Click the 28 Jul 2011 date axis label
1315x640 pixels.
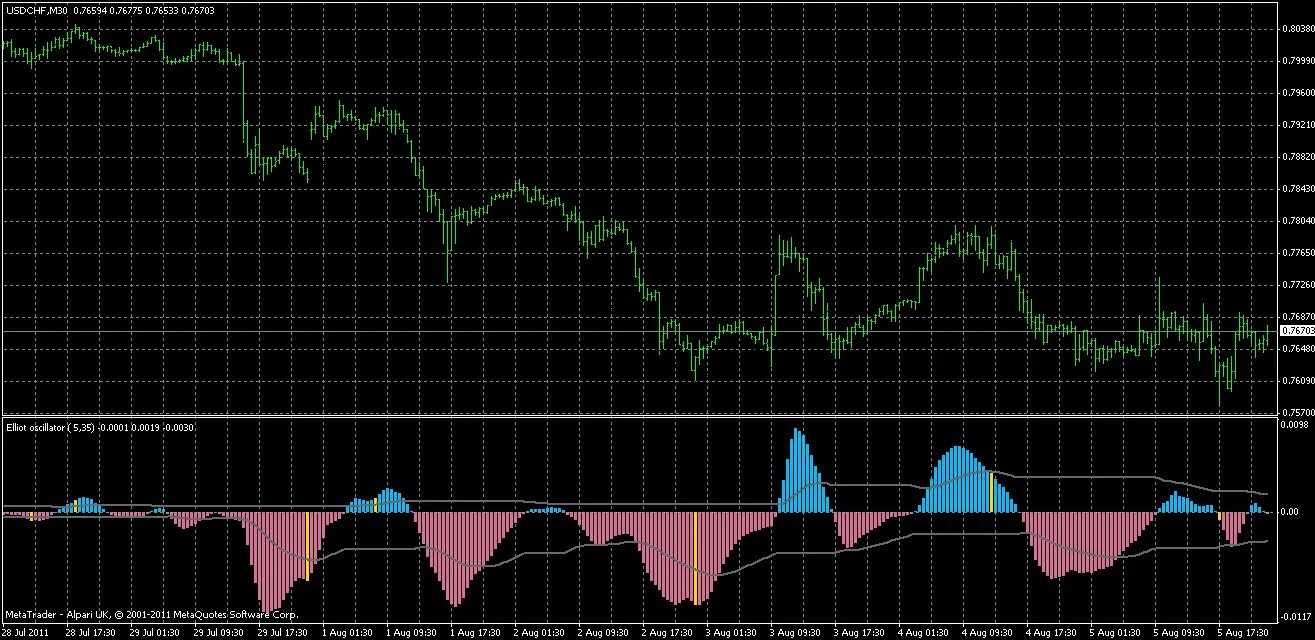point(25,633)
